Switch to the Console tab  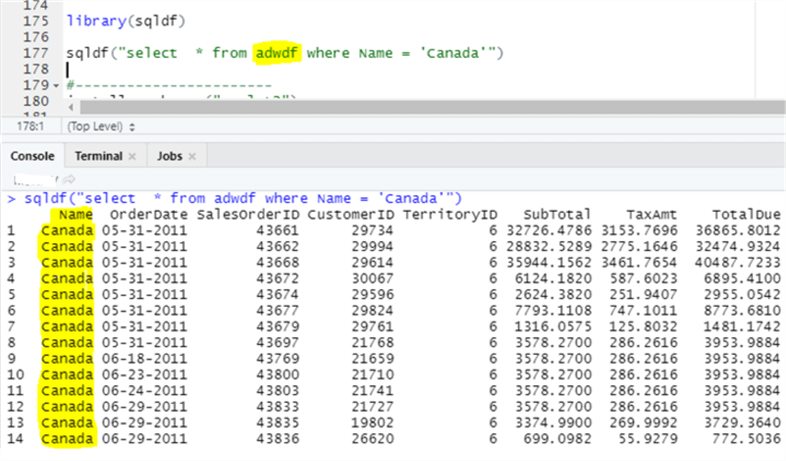coord(33,156)
